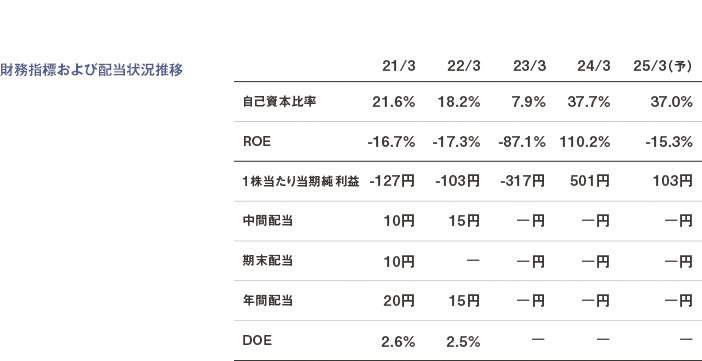
Task: Click the -87.1% ROE cell
Action: (522, 142)
